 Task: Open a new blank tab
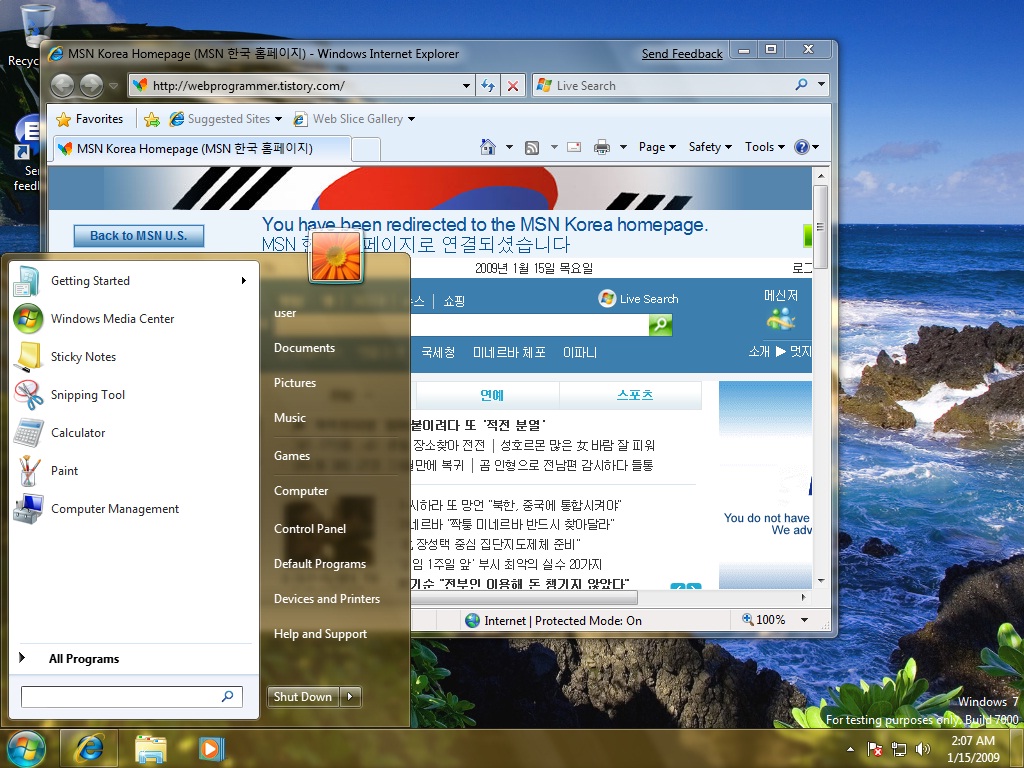click(x=366, y=149)
